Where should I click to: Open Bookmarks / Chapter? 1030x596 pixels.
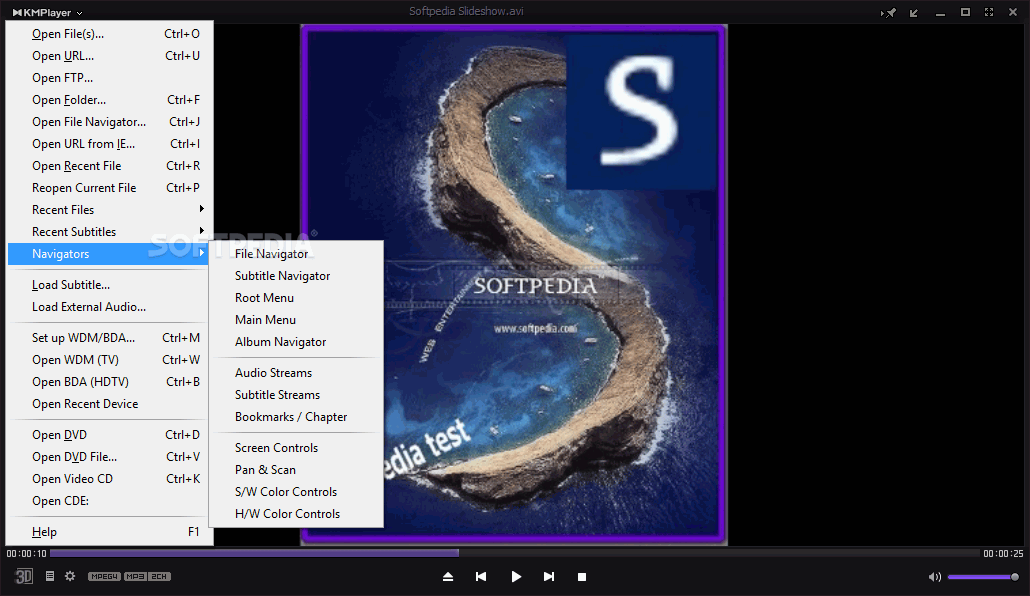(x=296, y=417)
